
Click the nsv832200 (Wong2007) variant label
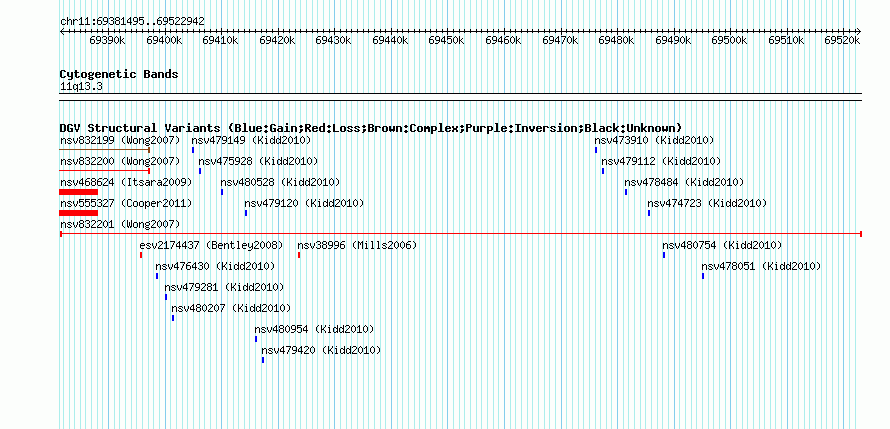pos(120,161)
